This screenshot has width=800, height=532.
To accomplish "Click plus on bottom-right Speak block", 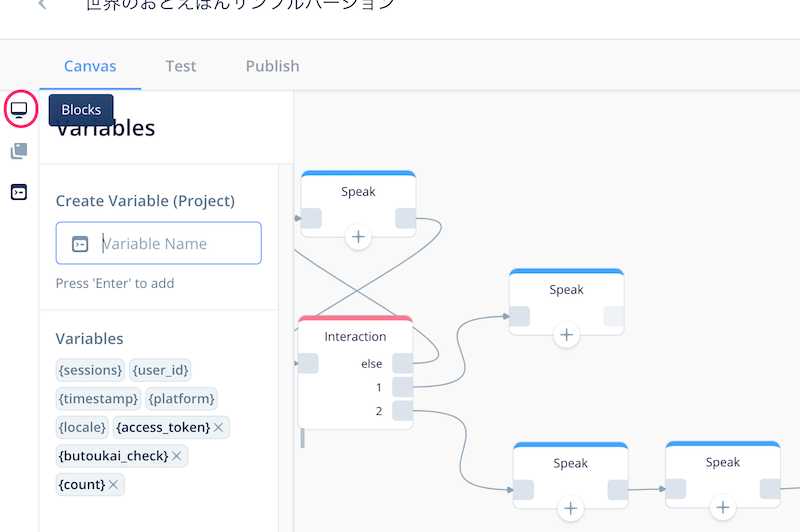I will pyautogui.click(x=722, y=507).
